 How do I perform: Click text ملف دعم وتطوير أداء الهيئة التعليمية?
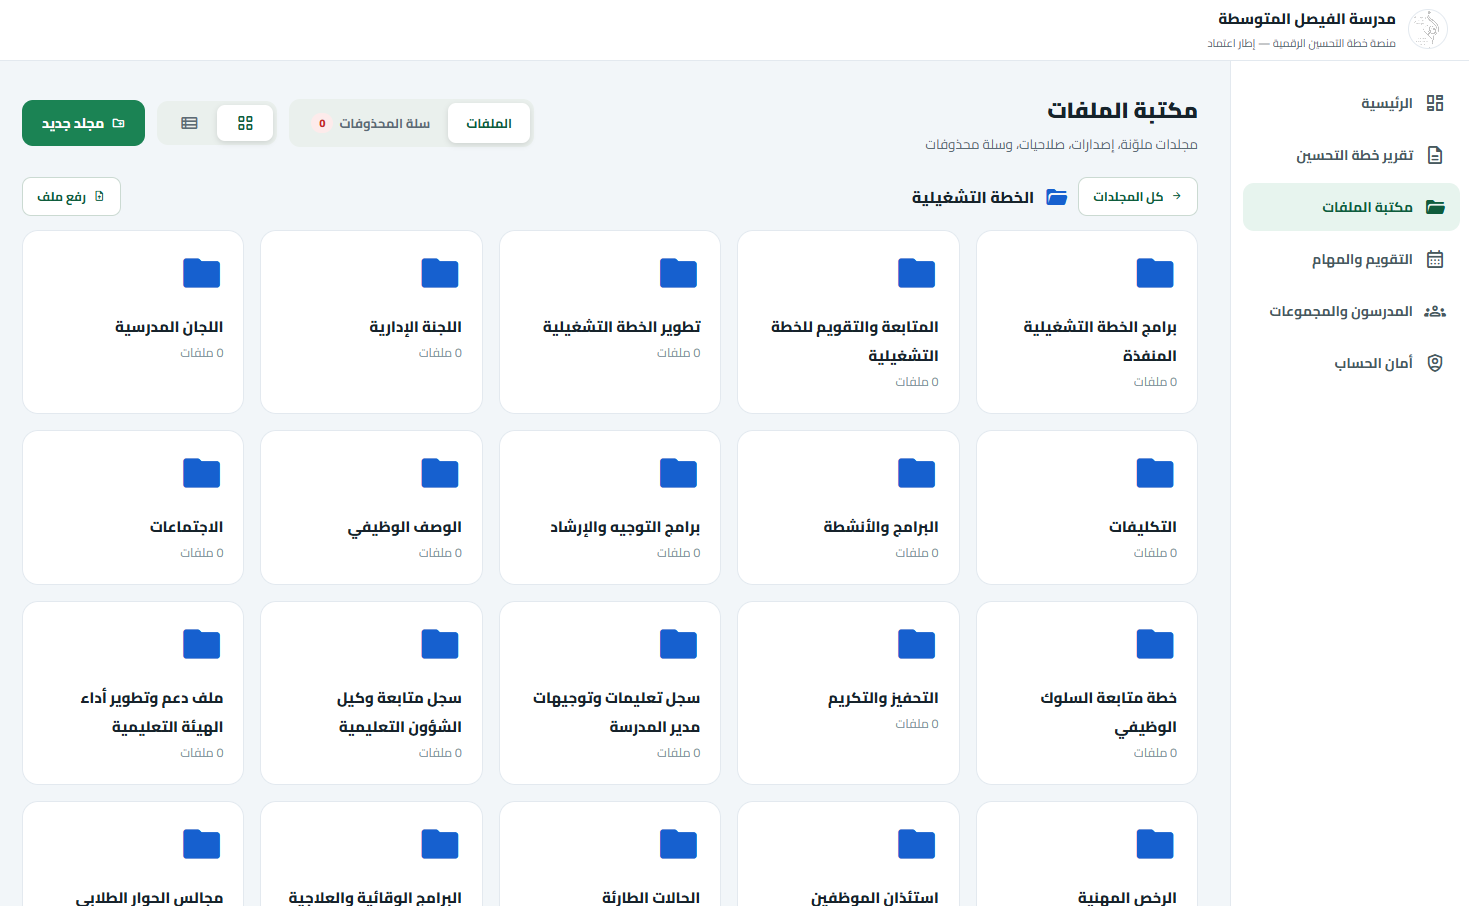[x=152, y=712]
